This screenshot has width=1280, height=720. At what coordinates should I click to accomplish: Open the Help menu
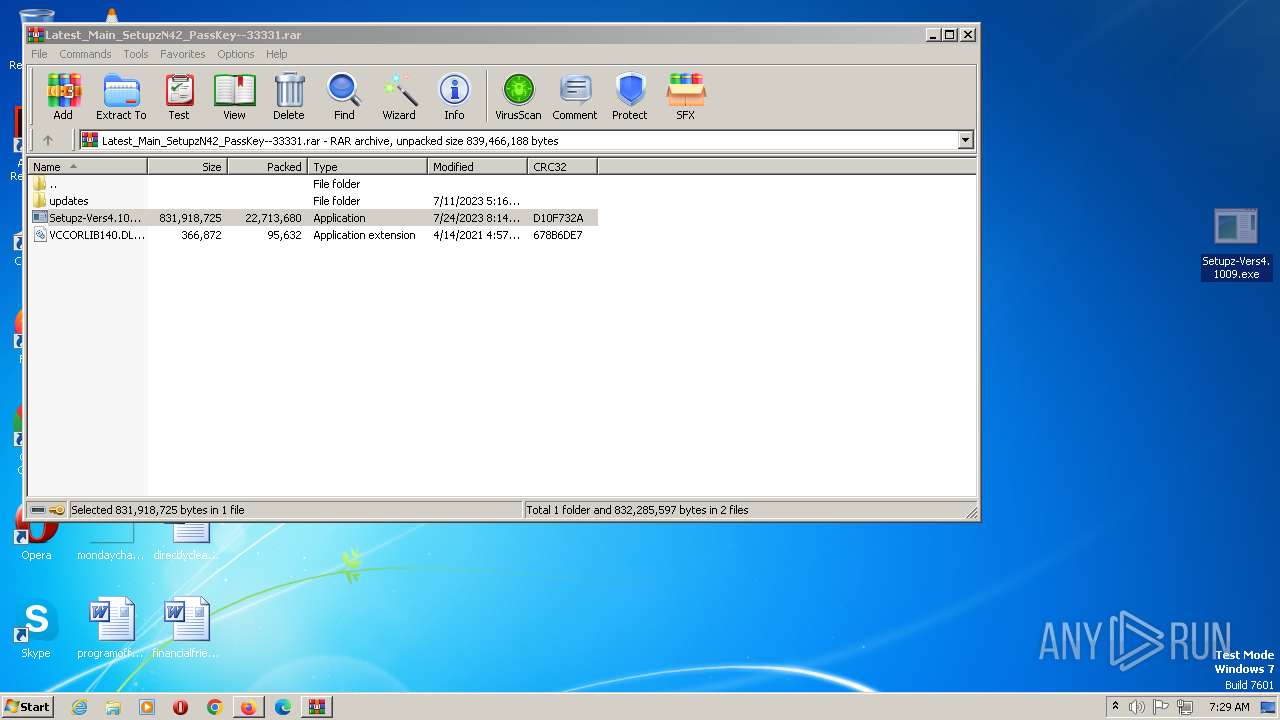point(277,54)
